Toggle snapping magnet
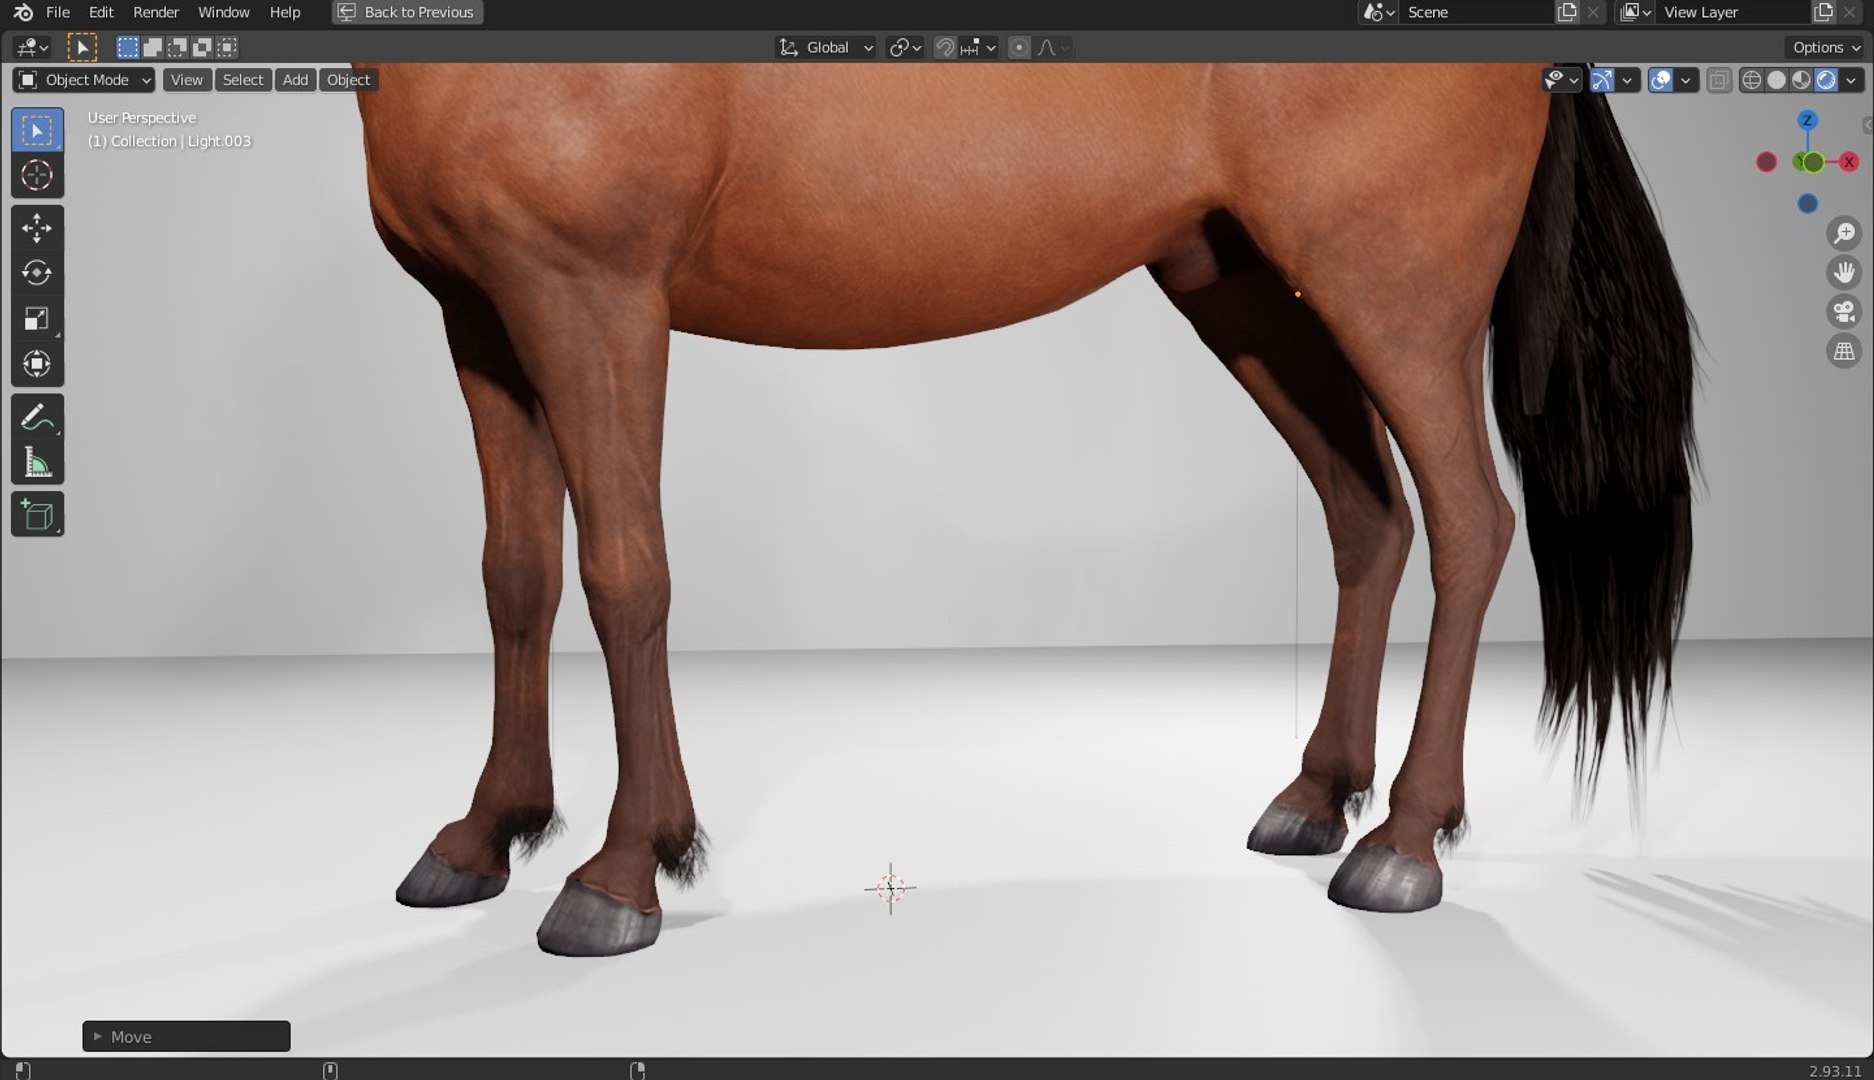Viewport: 1874px width, 1080px height. [945, 47]
